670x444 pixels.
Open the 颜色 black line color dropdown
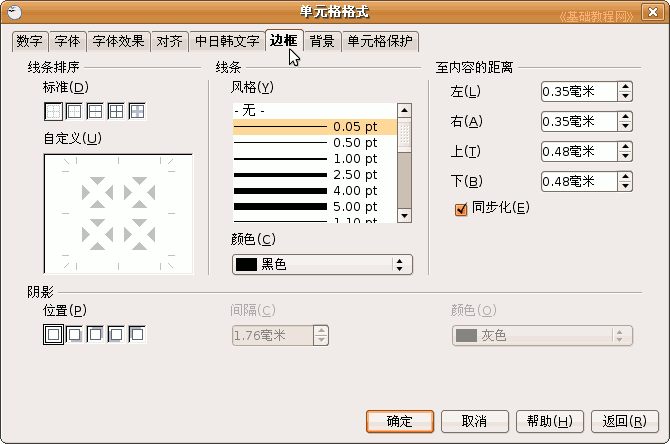(322, 265)
